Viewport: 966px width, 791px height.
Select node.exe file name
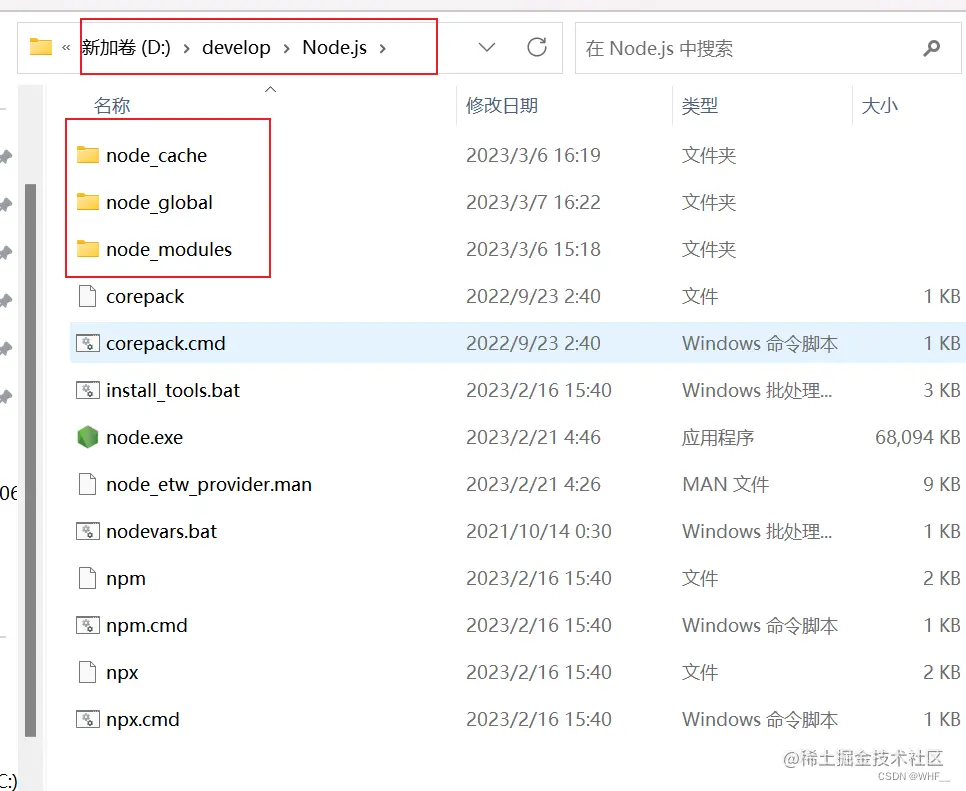[144, 437]
